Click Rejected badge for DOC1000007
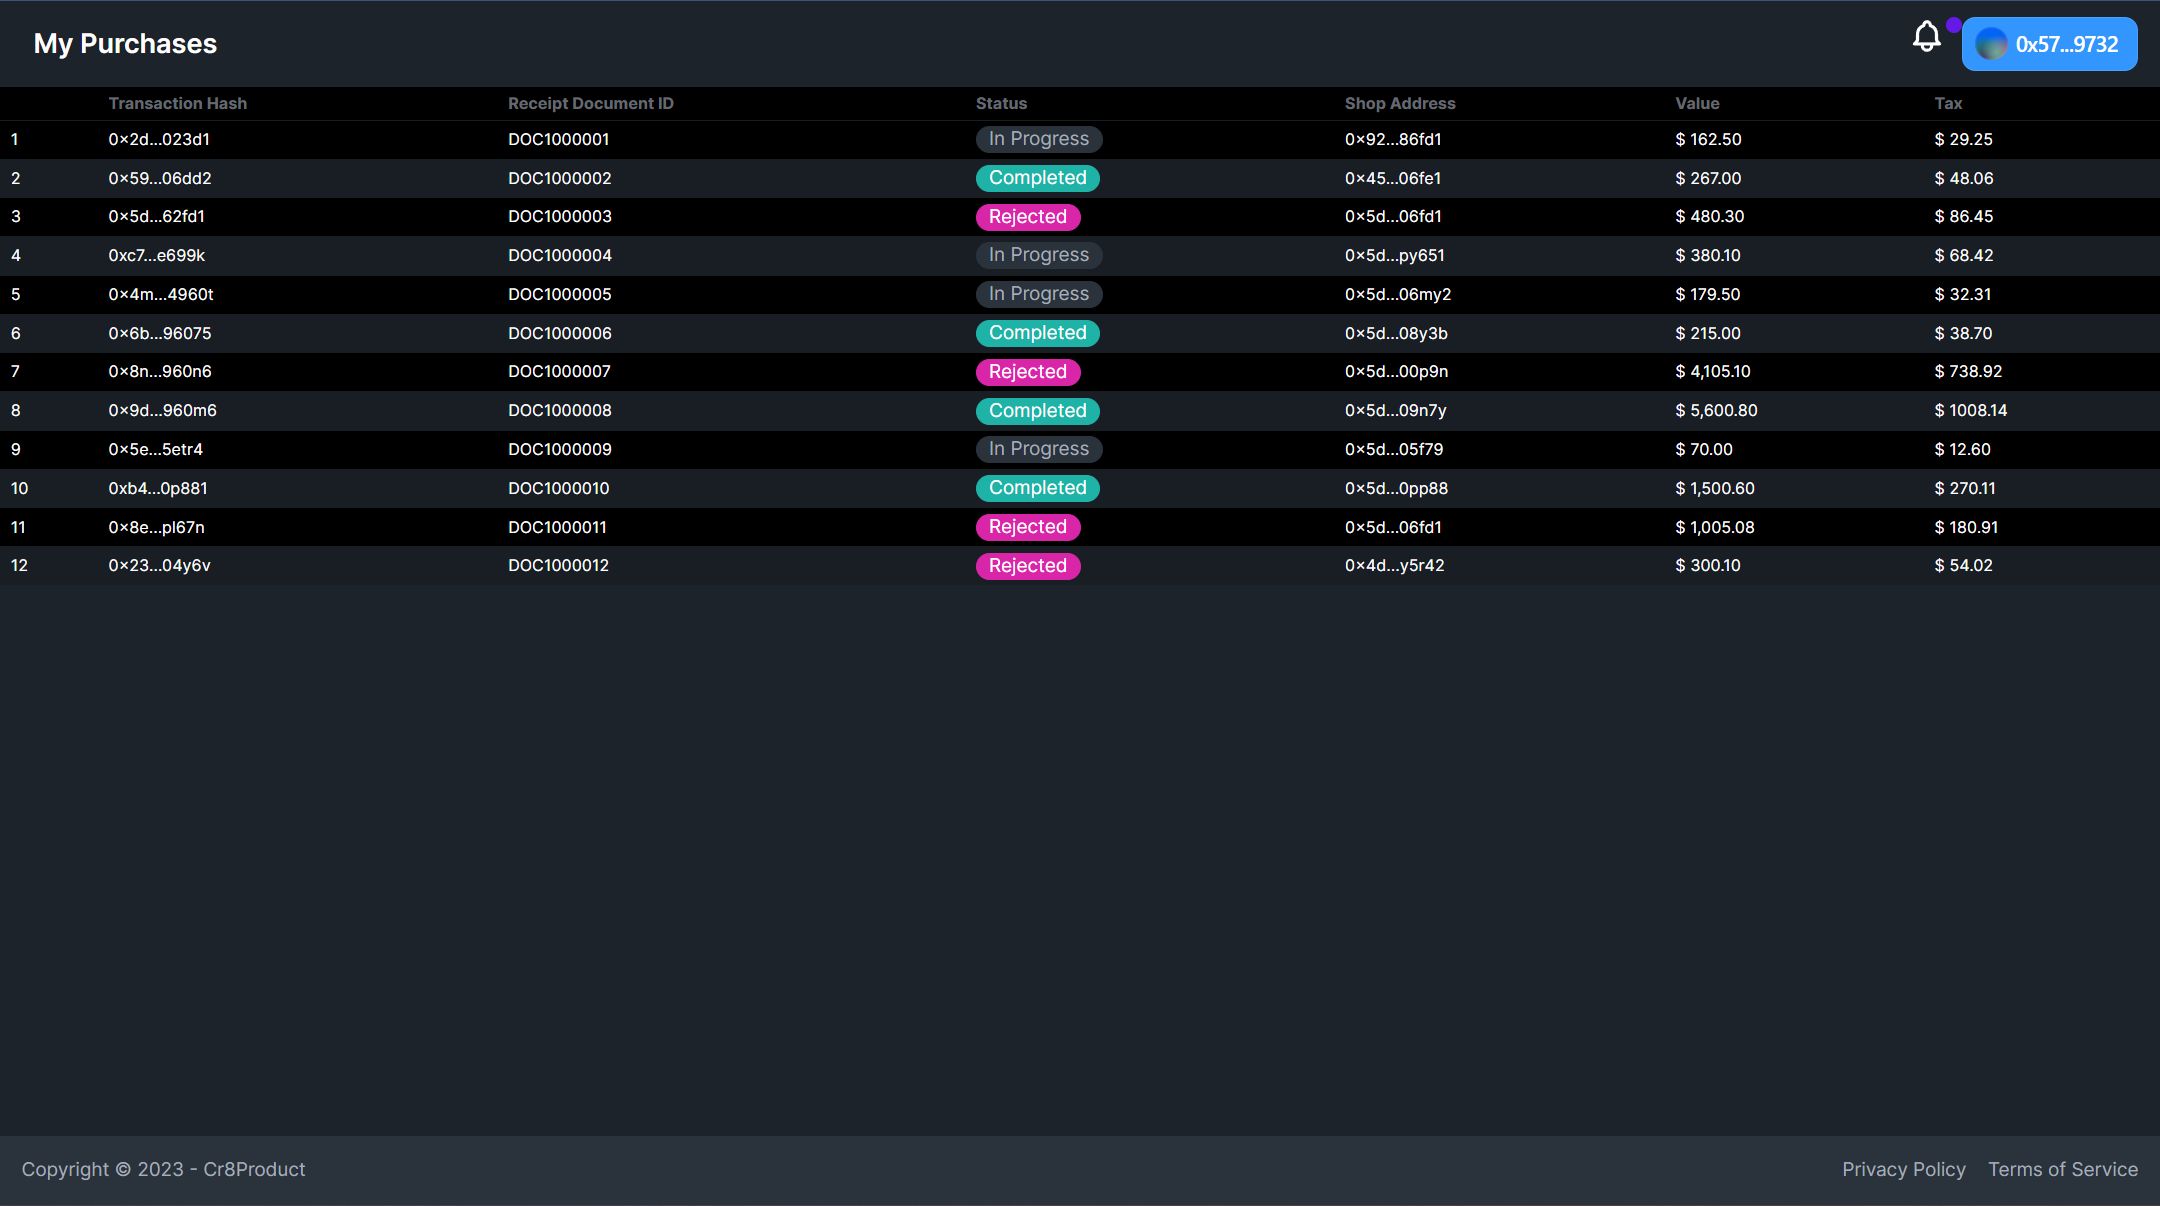Viewport: 2160px width, 1206px height. [x=1027, y=372]
